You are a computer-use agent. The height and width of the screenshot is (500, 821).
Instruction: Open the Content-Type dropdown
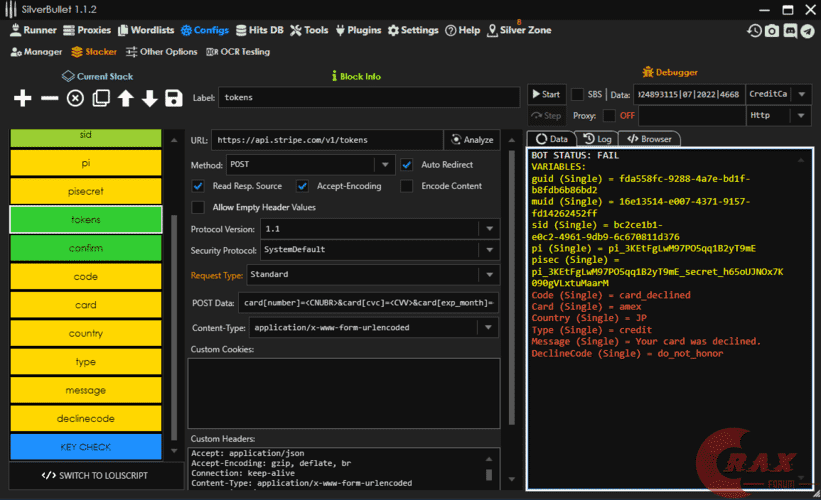pyautogui.click(x=489, y=327)
